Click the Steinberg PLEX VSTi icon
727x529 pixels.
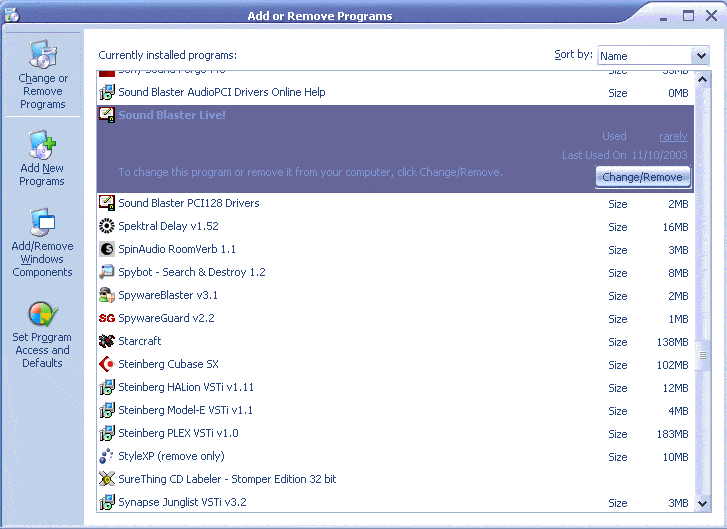107,433
